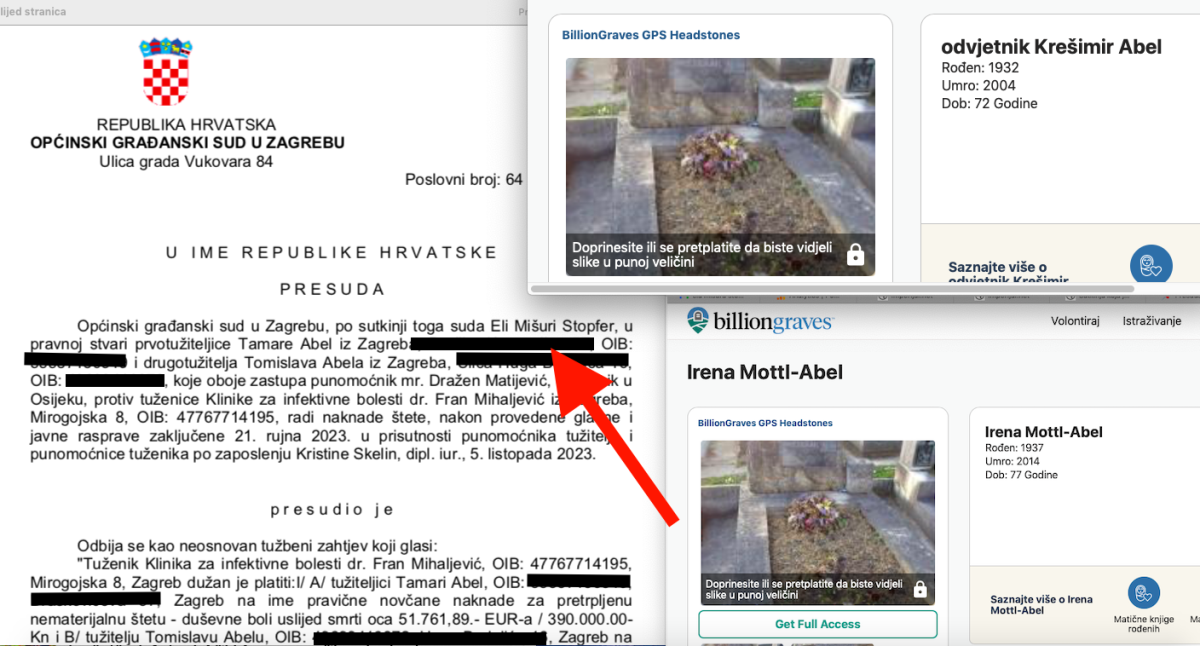Screen dimensions: 1200x646
Task: Select the text Umro: 2014
Action: pyautogui.click(x=1014, y=462)
